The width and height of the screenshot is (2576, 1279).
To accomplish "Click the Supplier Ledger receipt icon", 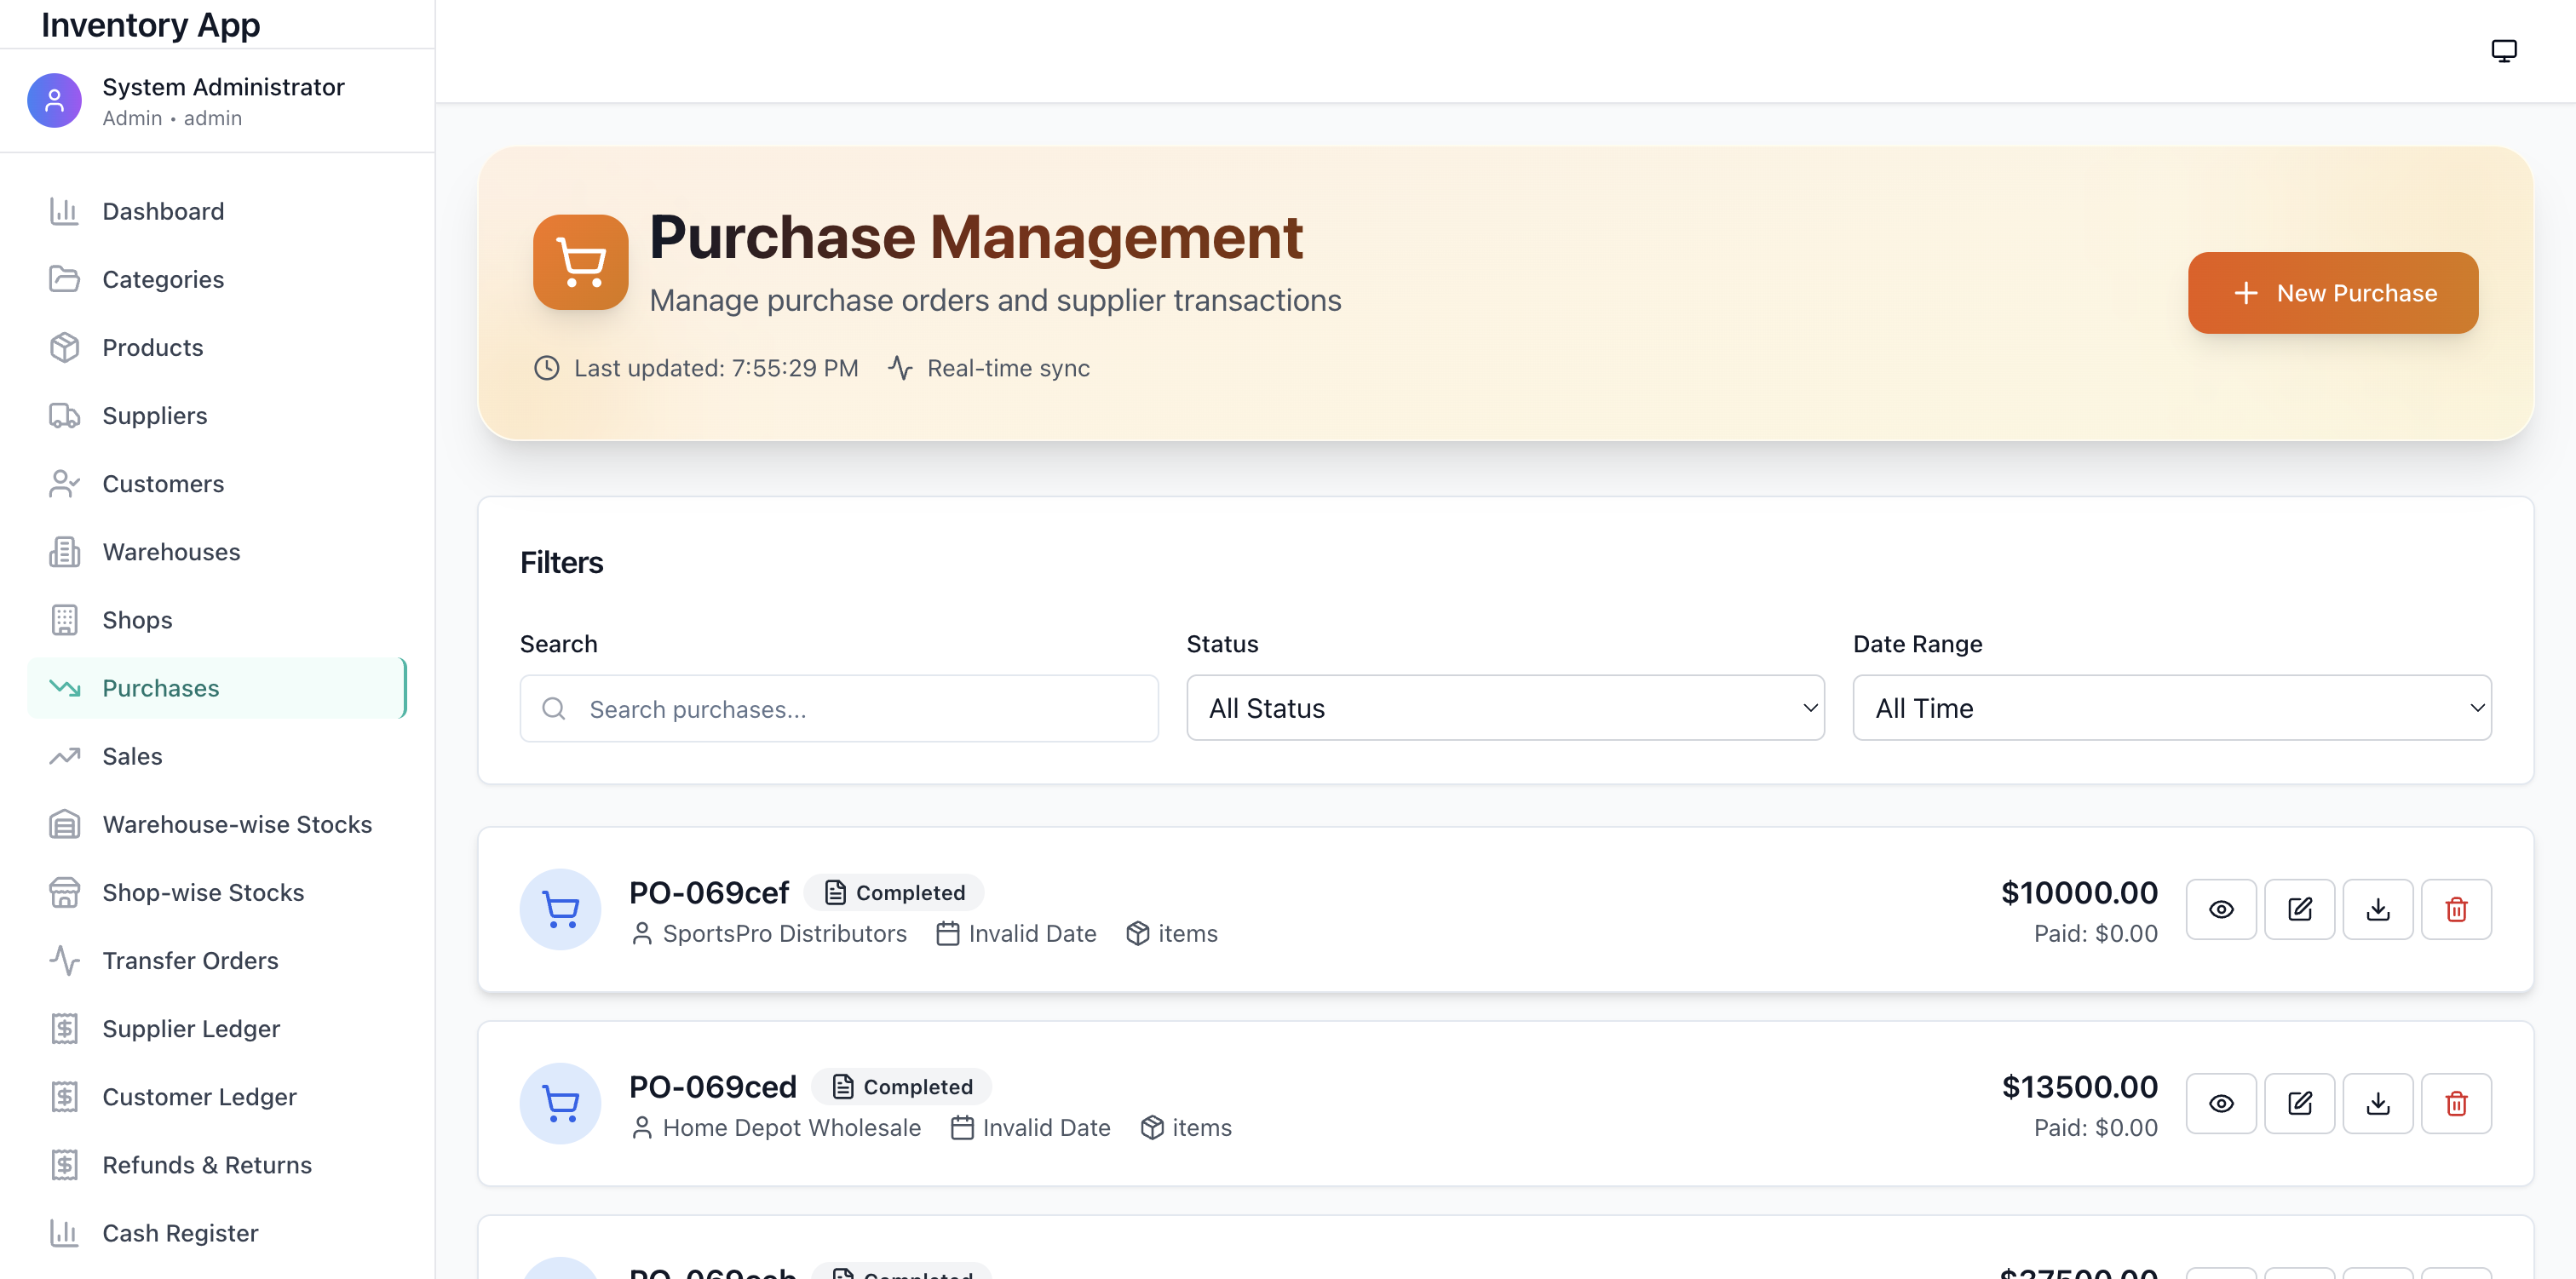I will coord(64,1028).
